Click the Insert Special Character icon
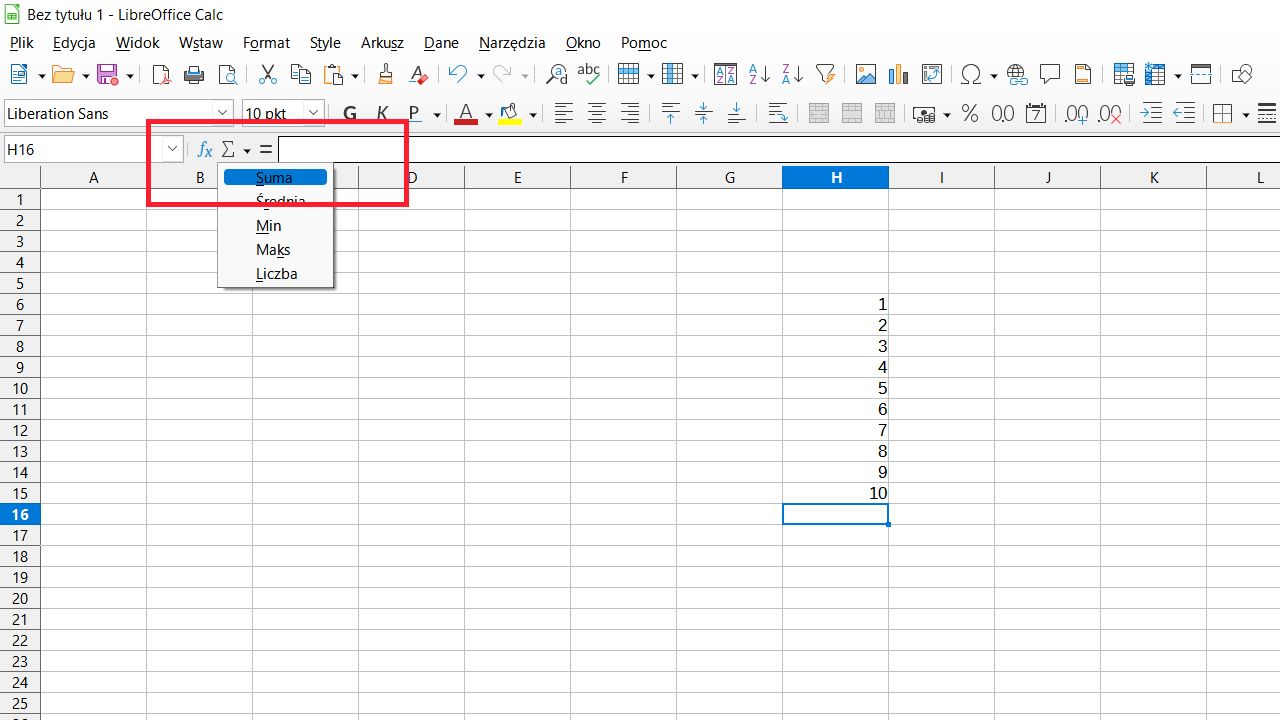Image resolution: width=1280 pixels, height=720 pixels. 971,74
